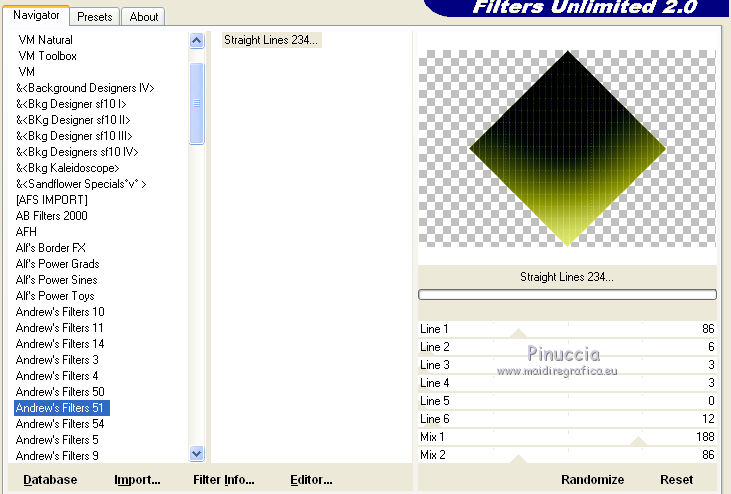Click the diamond filter preview image

click(567, 148)
